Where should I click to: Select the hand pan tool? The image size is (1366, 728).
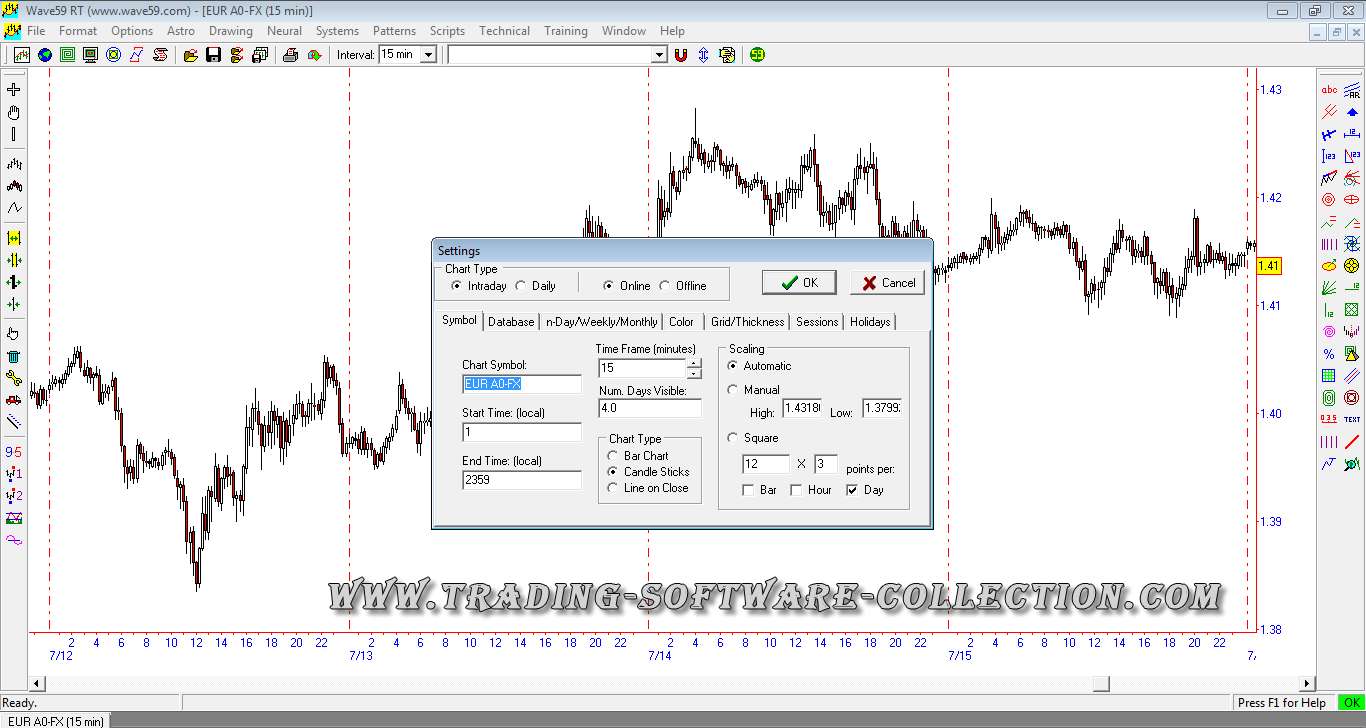14,112
